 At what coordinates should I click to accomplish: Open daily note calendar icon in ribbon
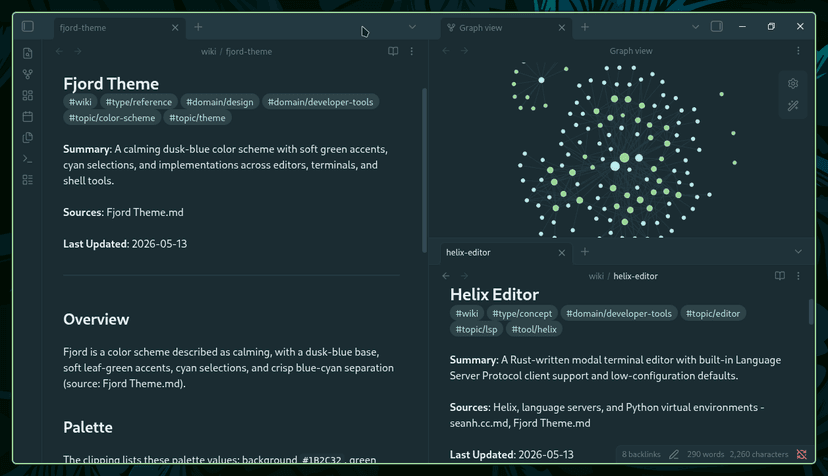pos(28,117)
